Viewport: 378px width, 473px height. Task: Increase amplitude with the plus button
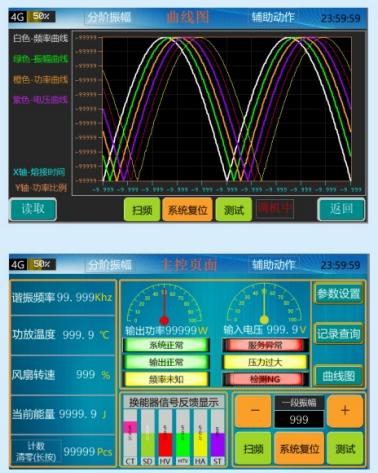point(345,411)
